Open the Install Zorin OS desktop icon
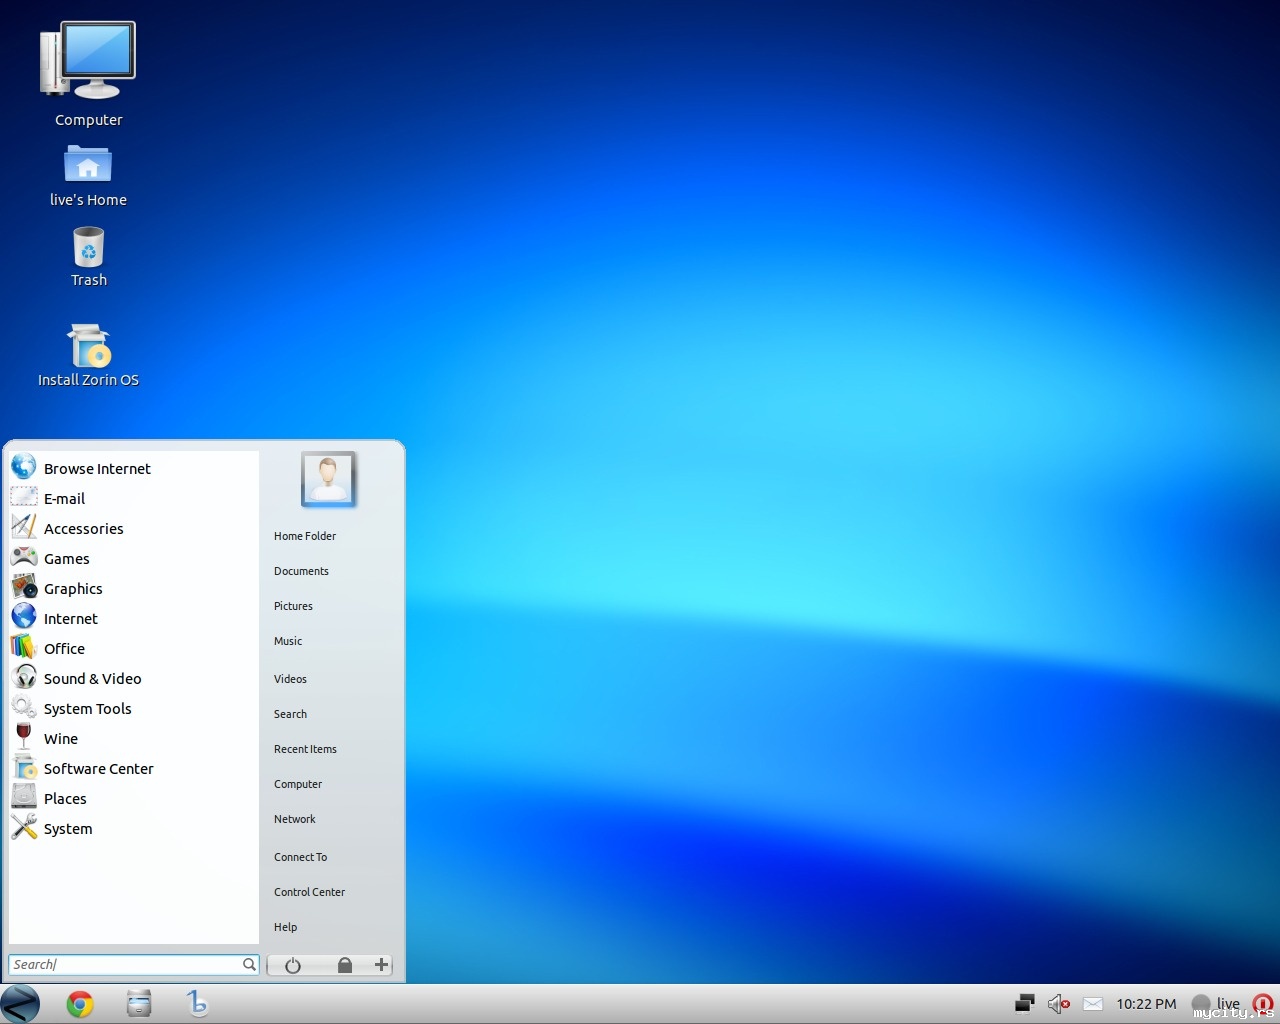 (x=88, y=347)
